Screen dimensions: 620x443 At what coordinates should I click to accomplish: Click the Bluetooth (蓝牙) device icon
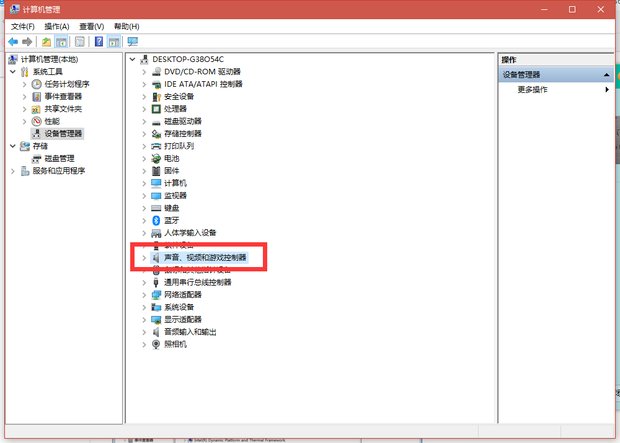tap(156, 220)
